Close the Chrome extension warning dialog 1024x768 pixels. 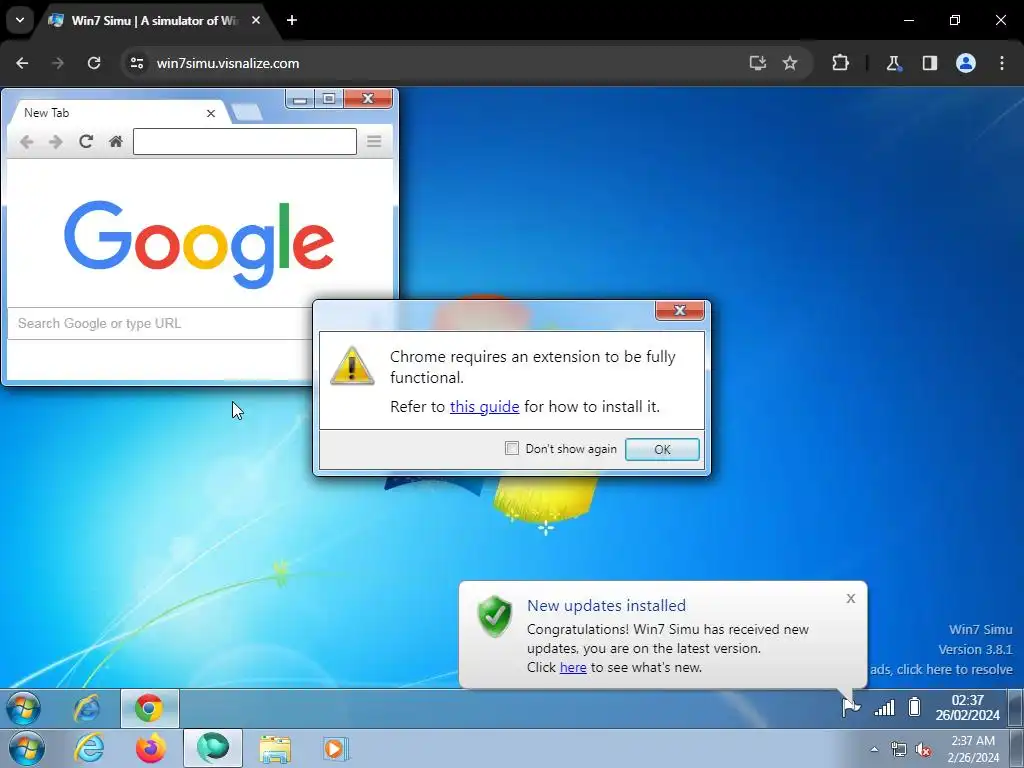tap(680, 311)
